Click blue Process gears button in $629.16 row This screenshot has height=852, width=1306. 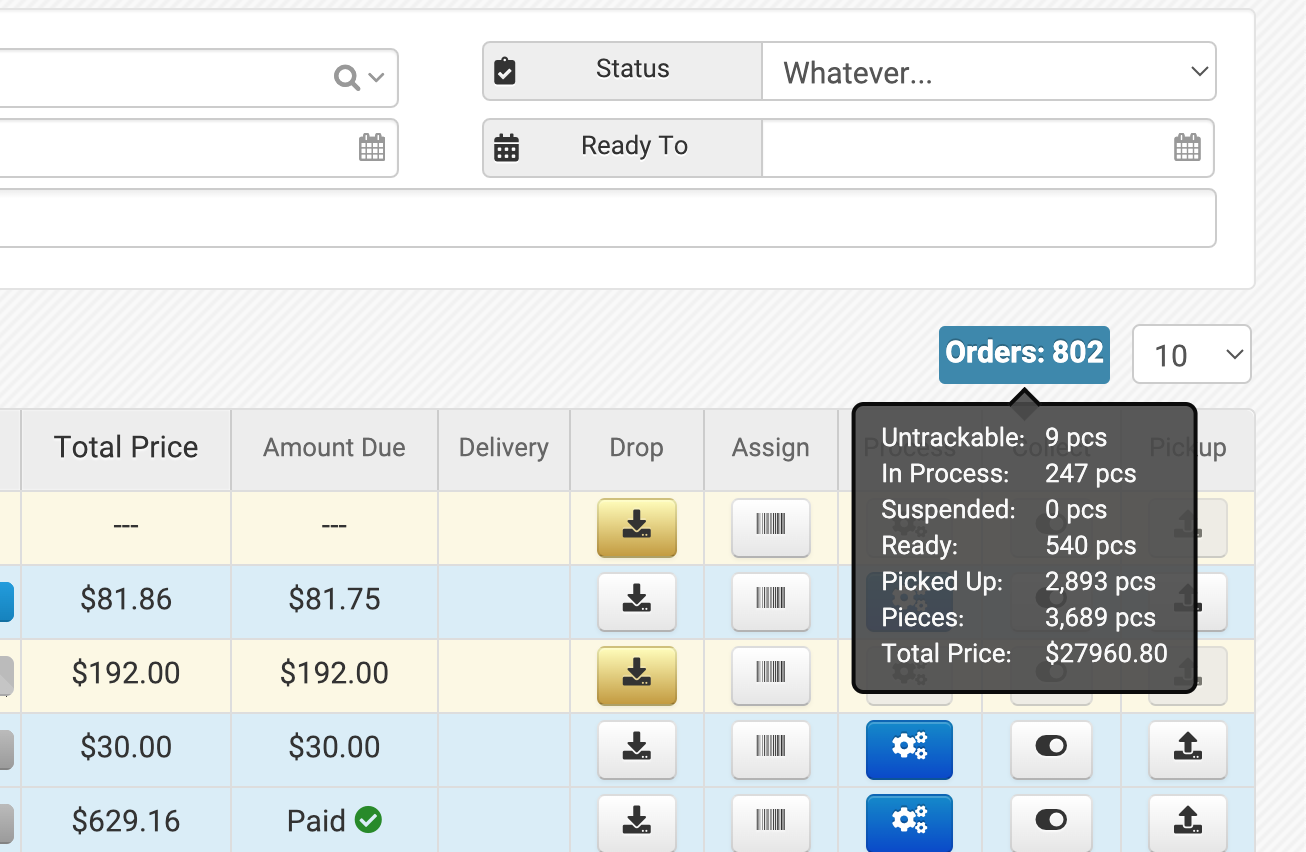pyautogui.click(x=909, y=823)
